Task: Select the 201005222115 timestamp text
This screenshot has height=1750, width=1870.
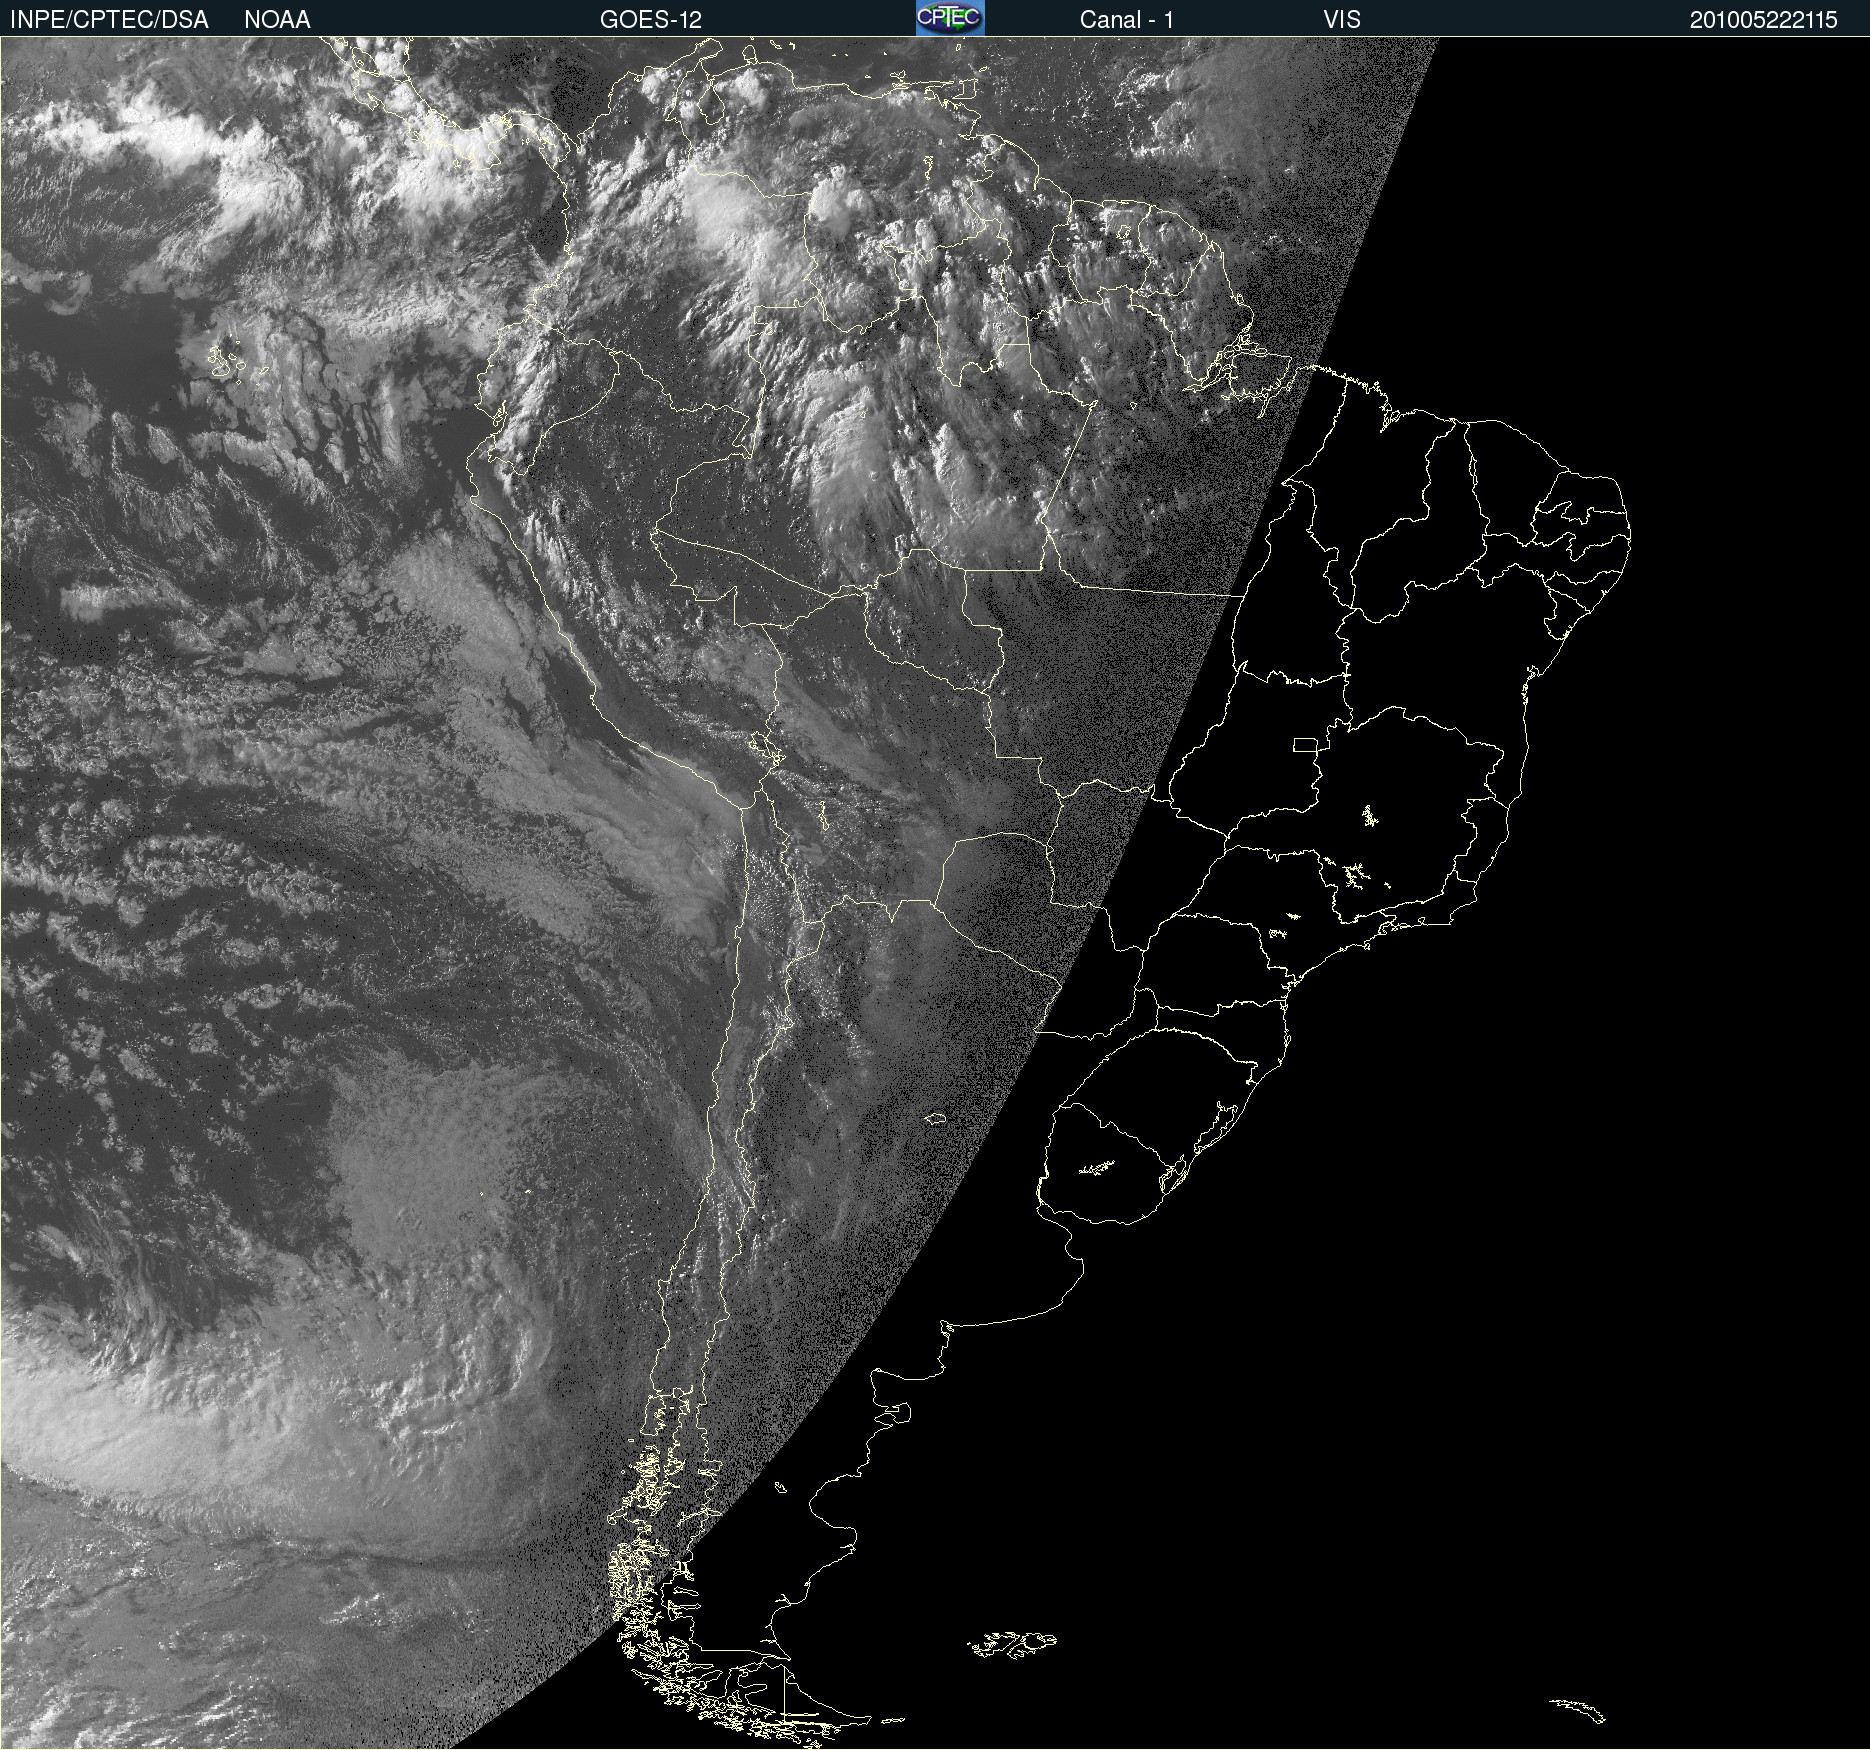Action: coord(1763,20)
